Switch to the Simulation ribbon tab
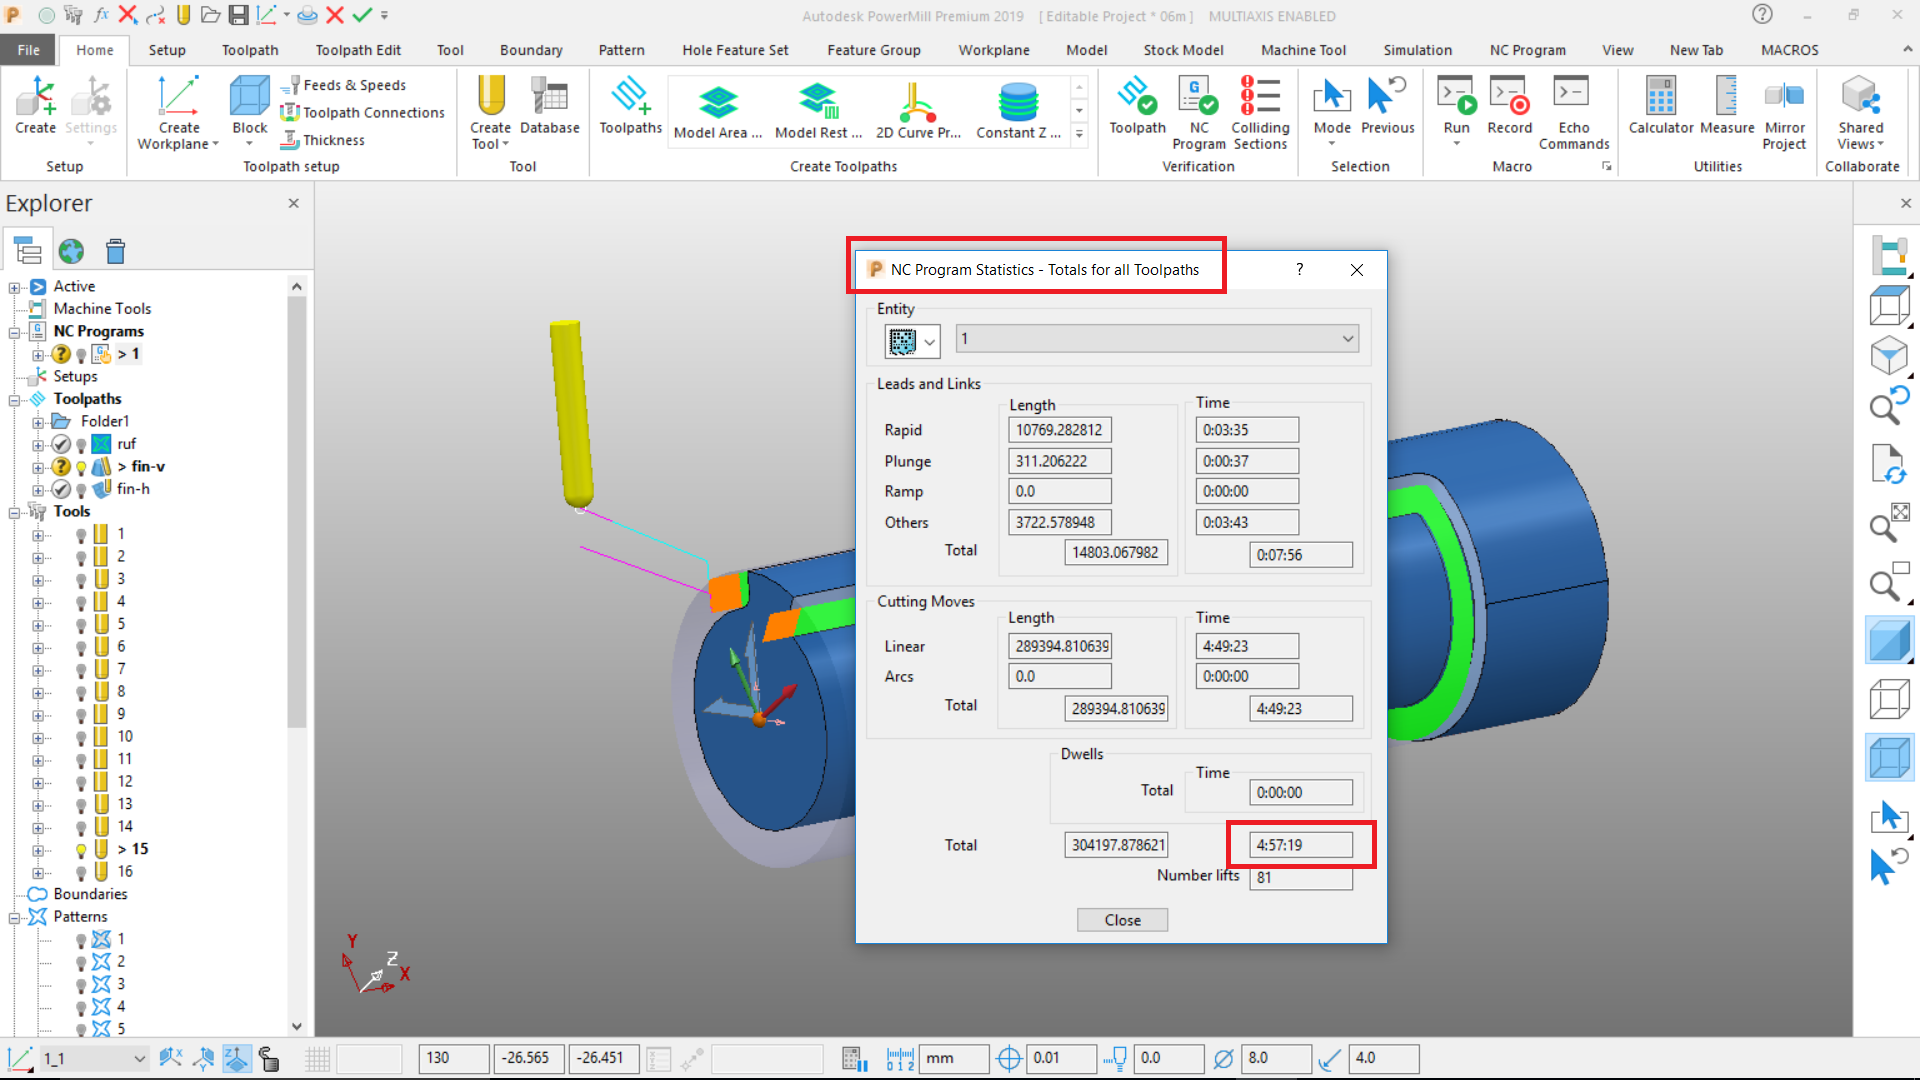Viewport: 1920px width, 1080px height. point(1417,49)
